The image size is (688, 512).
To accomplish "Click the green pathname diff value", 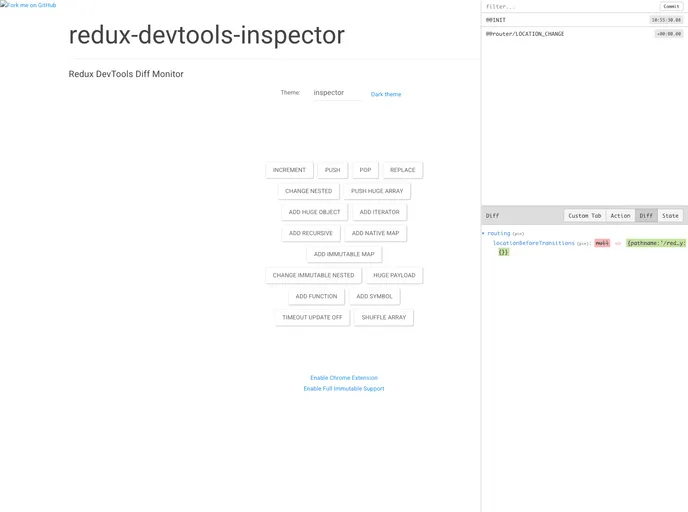I will pyautogui.click(x=656, y=243).
